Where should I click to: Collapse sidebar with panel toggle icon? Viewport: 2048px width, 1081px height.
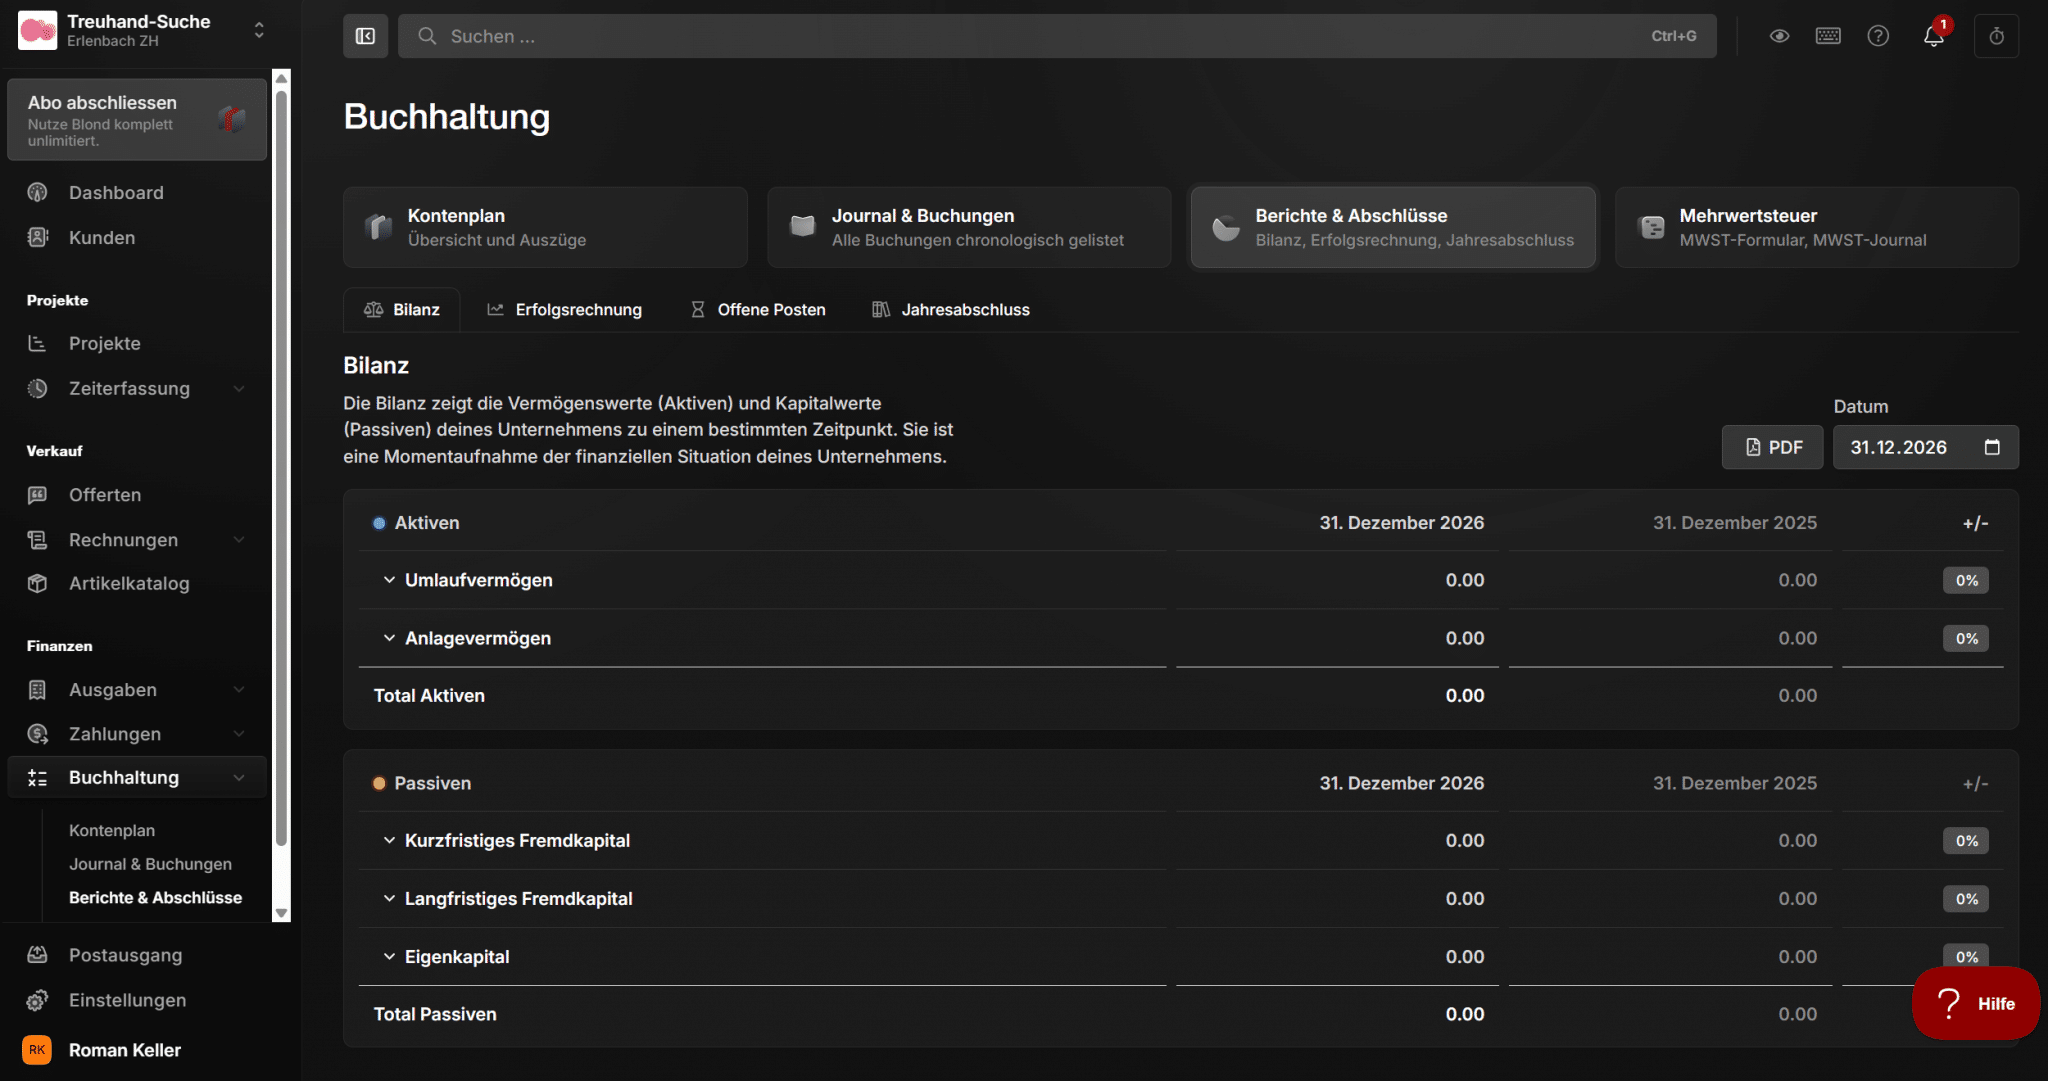(x=365, y=36)
